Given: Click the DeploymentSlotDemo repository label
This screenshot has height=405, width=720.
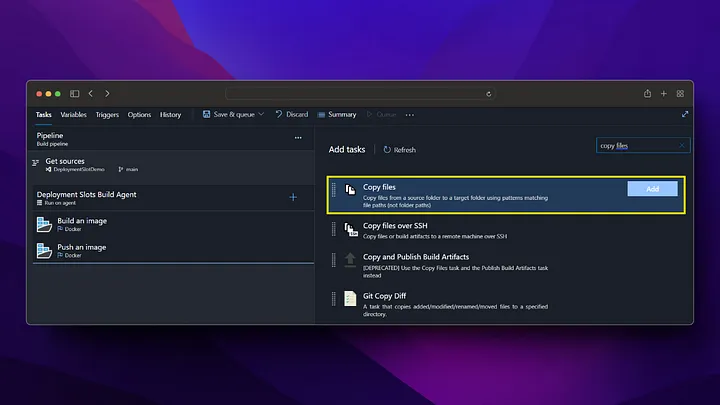Looking at the screenshot, I should [x=79, y=169].
